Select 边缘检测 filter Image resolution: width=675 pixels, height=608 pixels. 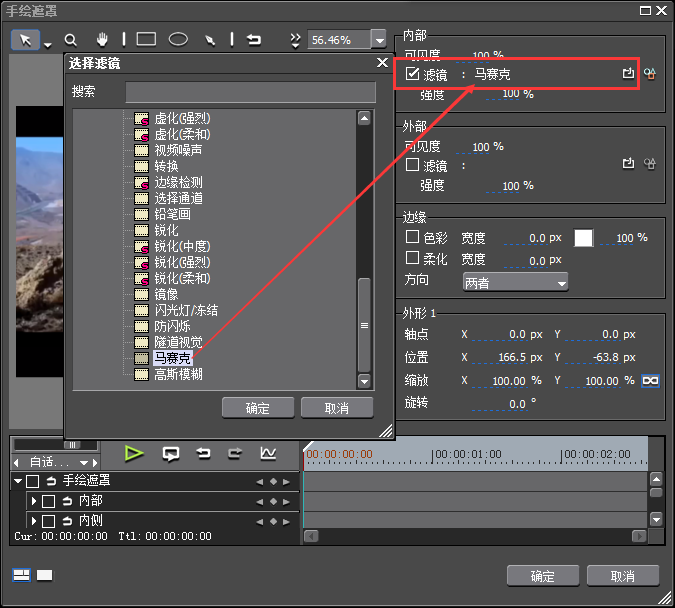[178, 183]
